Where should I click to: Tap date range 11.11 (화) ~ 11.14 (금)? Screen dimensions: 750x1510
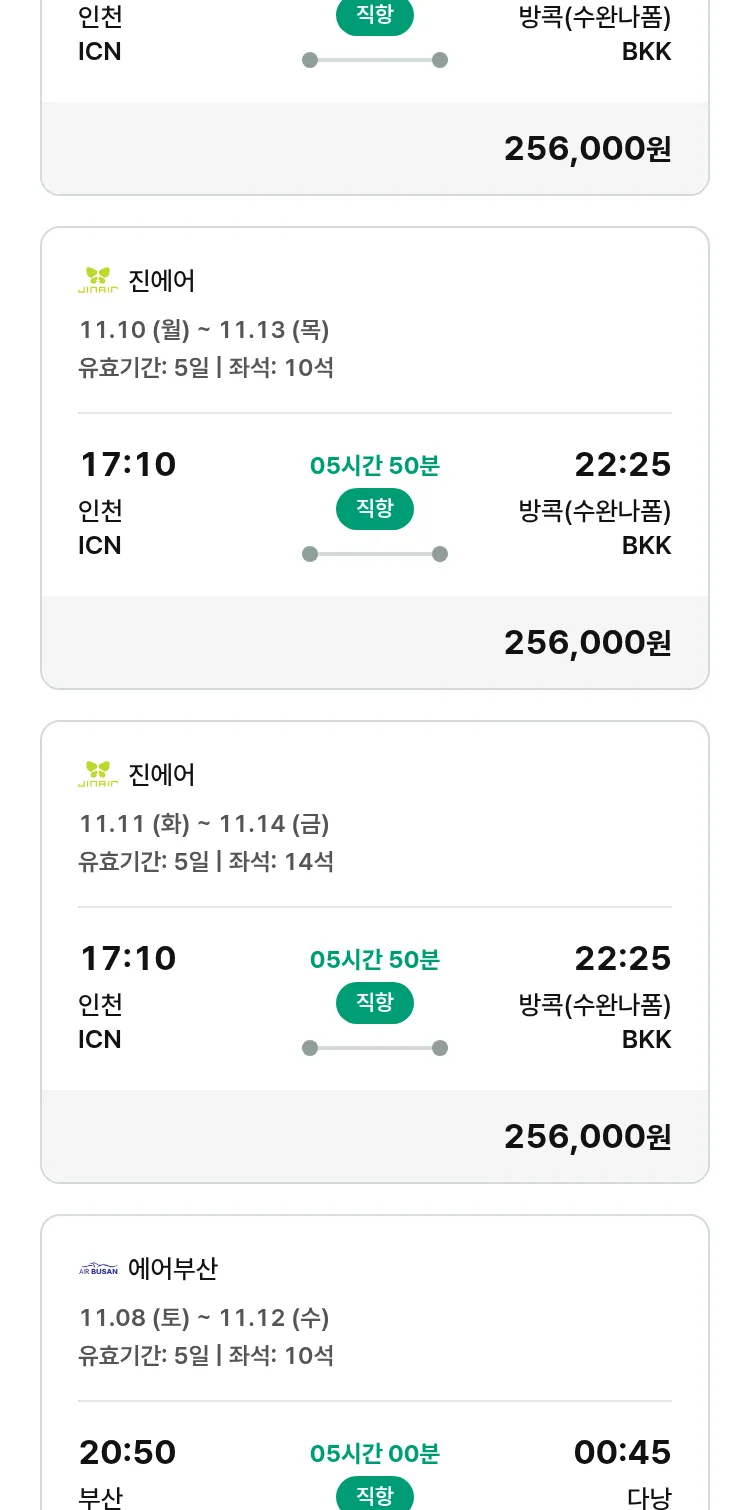pyautogui.click(x=204, y=824)
